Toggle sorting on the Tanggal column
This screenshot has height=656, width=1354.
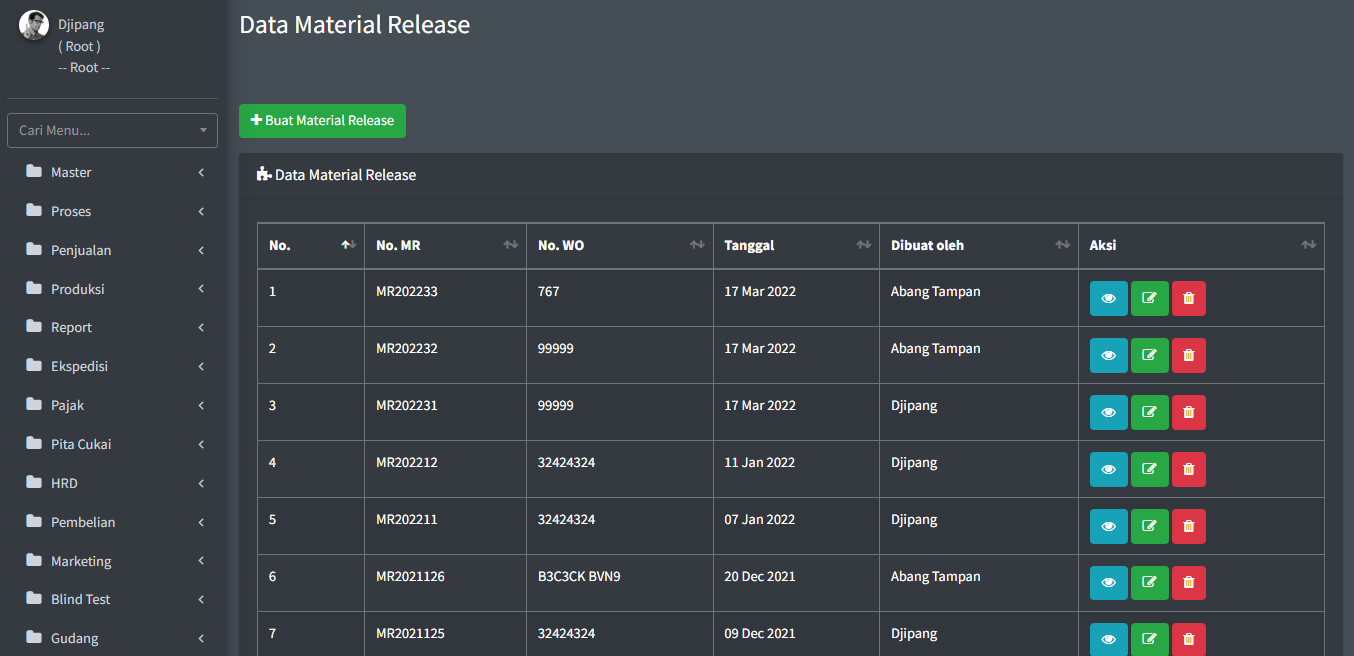click(x=795, y=245)
